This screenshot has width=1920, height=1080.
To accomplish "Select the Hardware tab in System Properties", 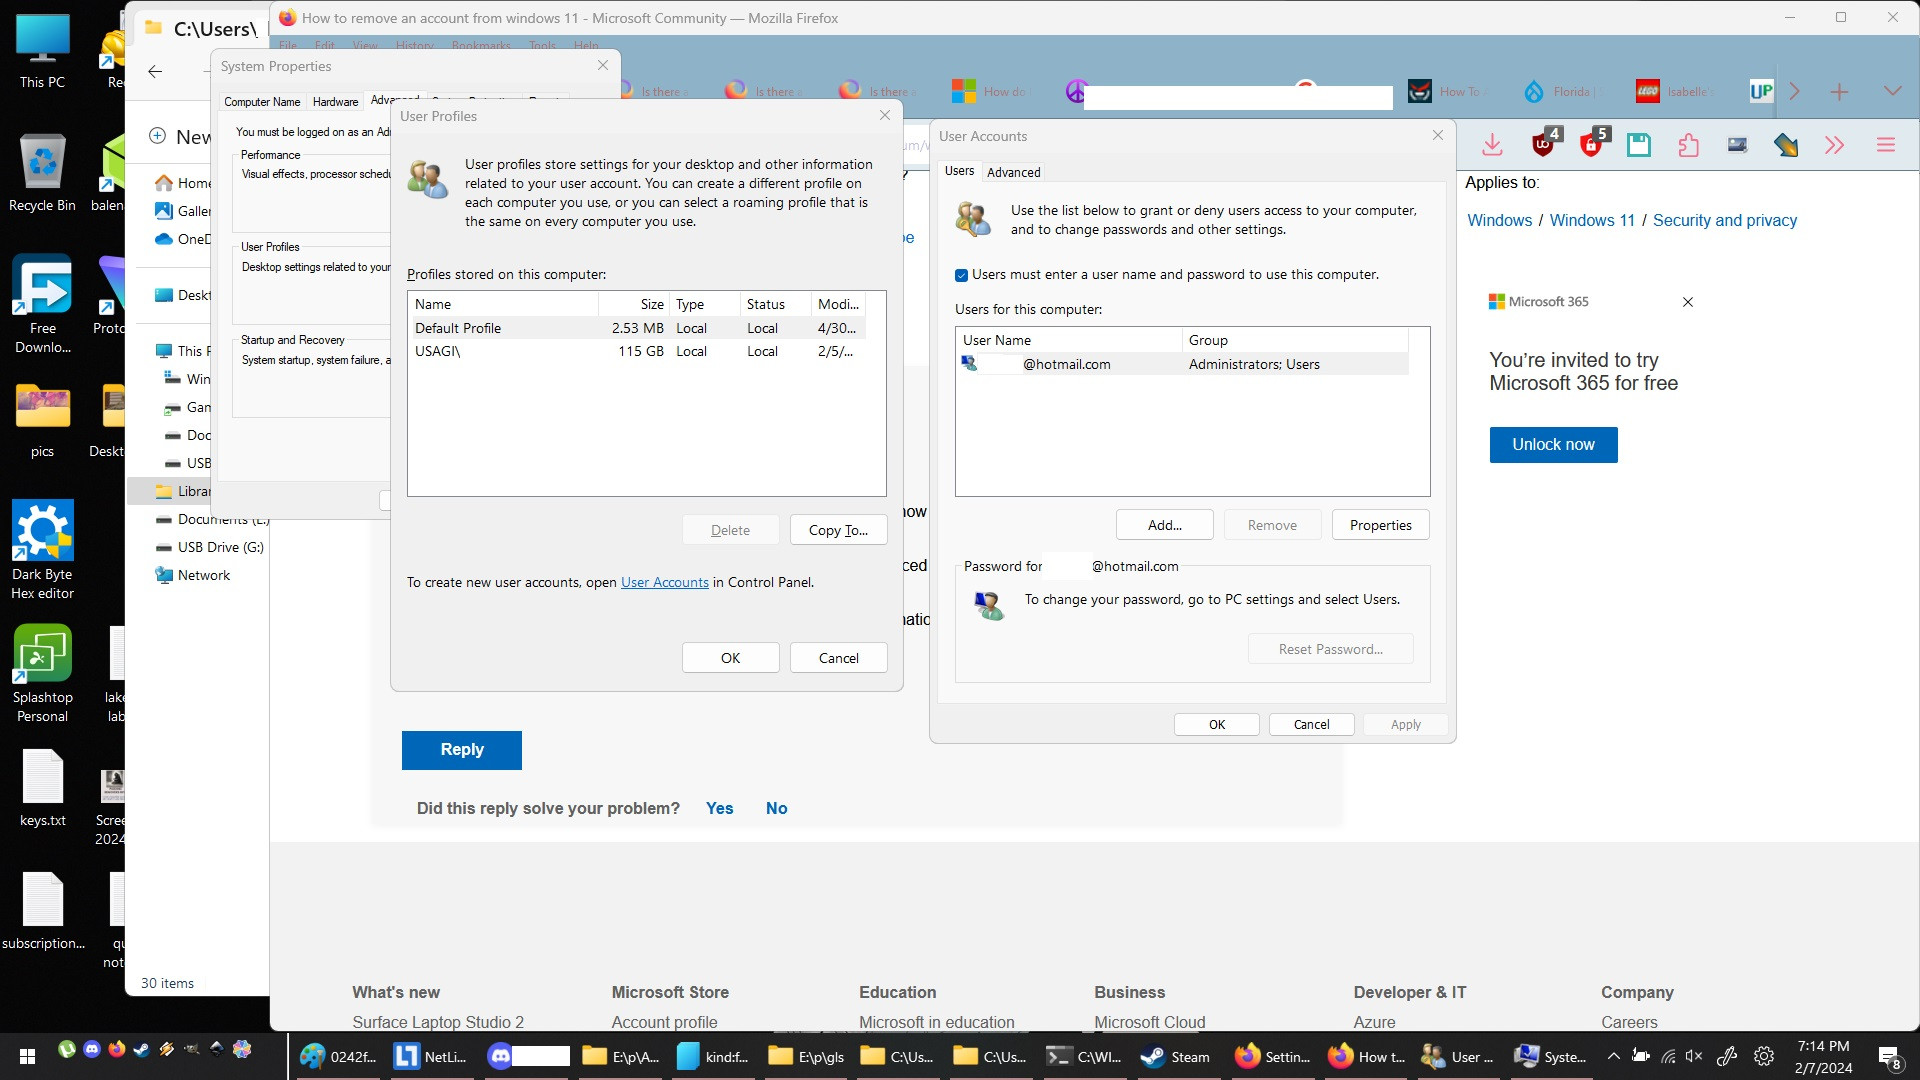I will (335, 102).
